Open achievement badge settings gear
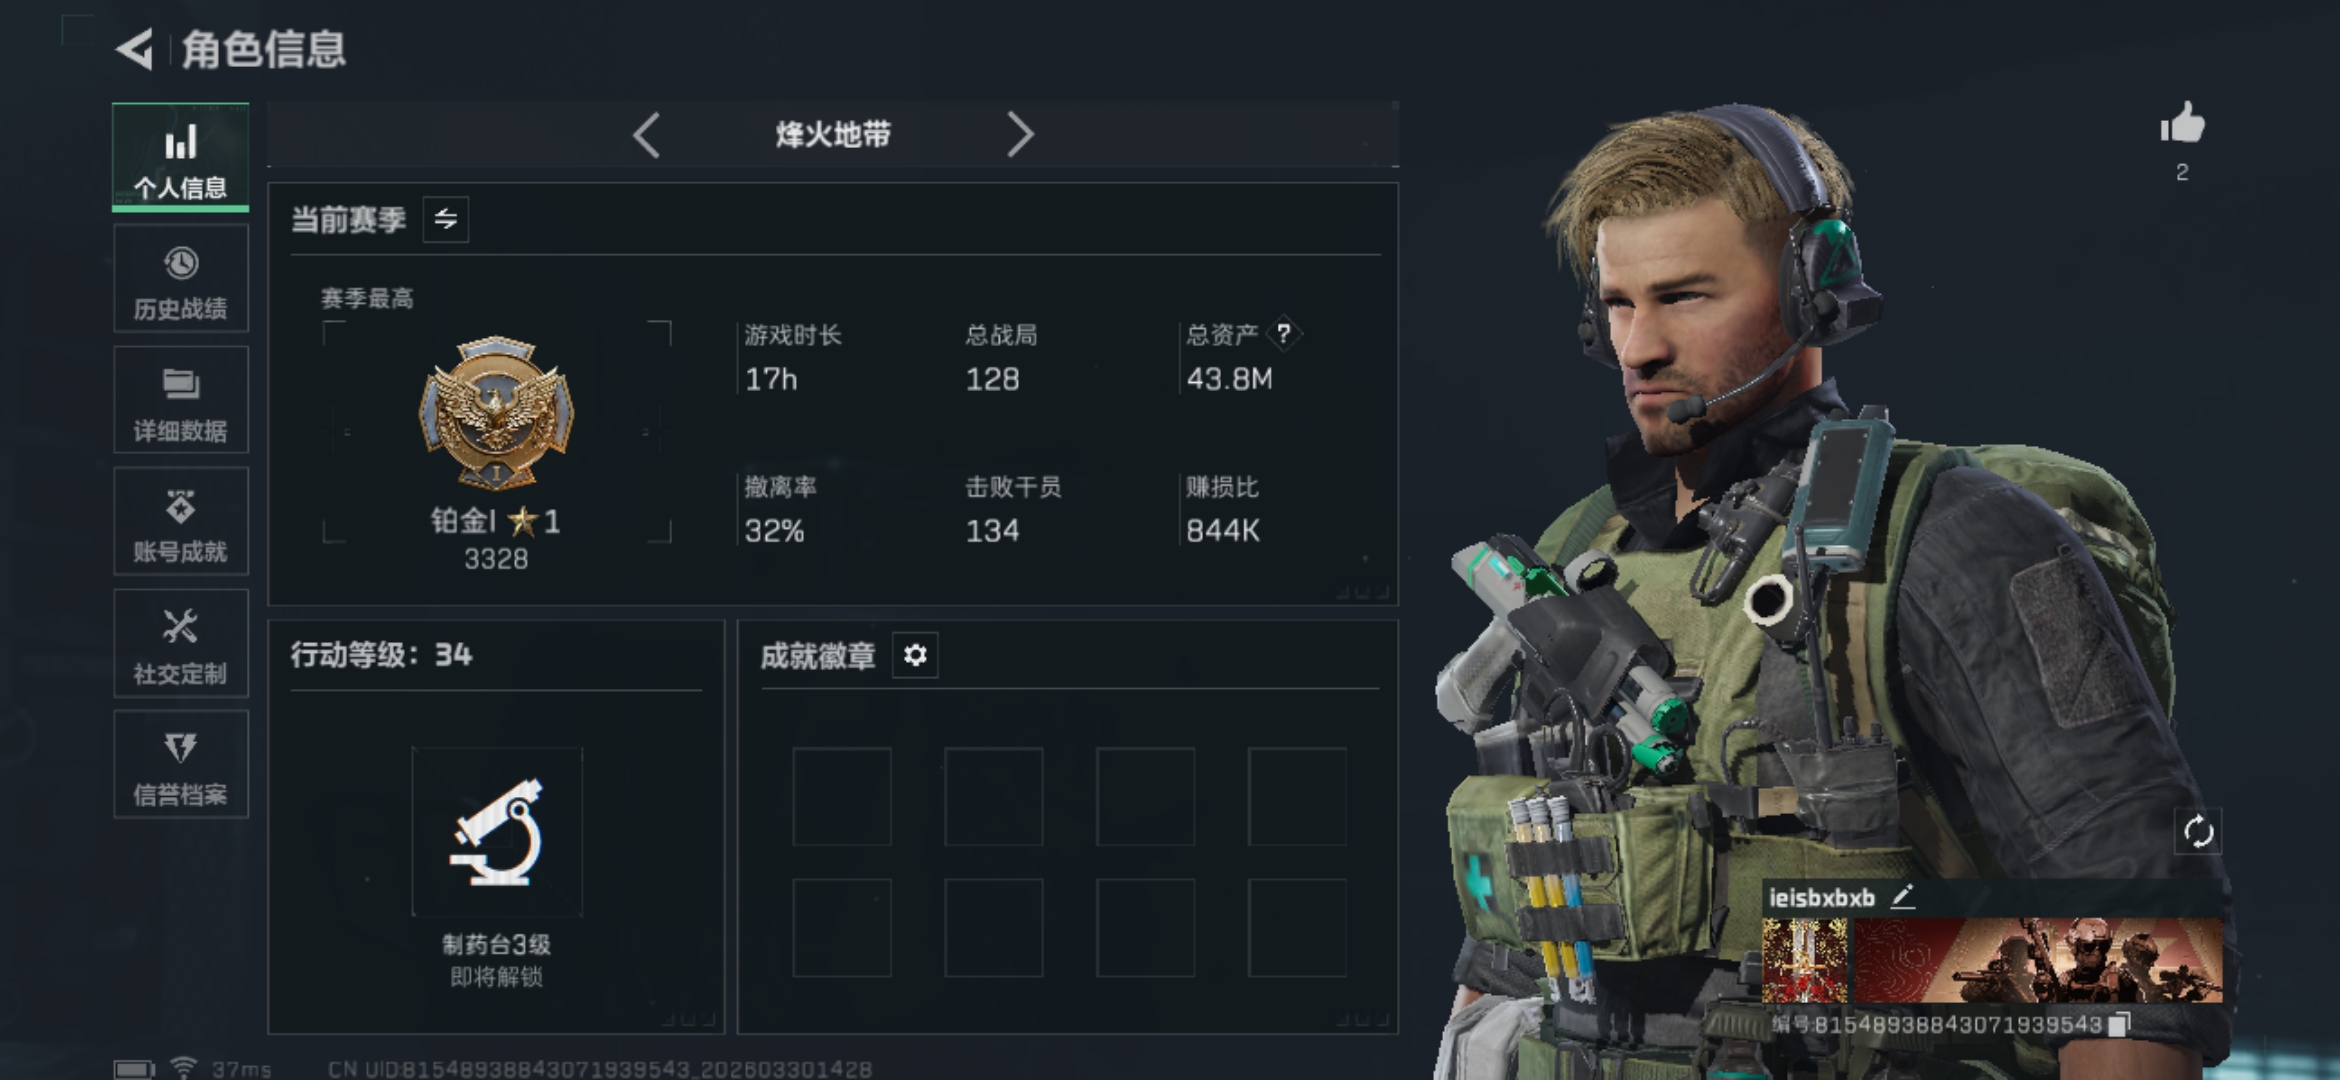 click(x=915, y=655)
